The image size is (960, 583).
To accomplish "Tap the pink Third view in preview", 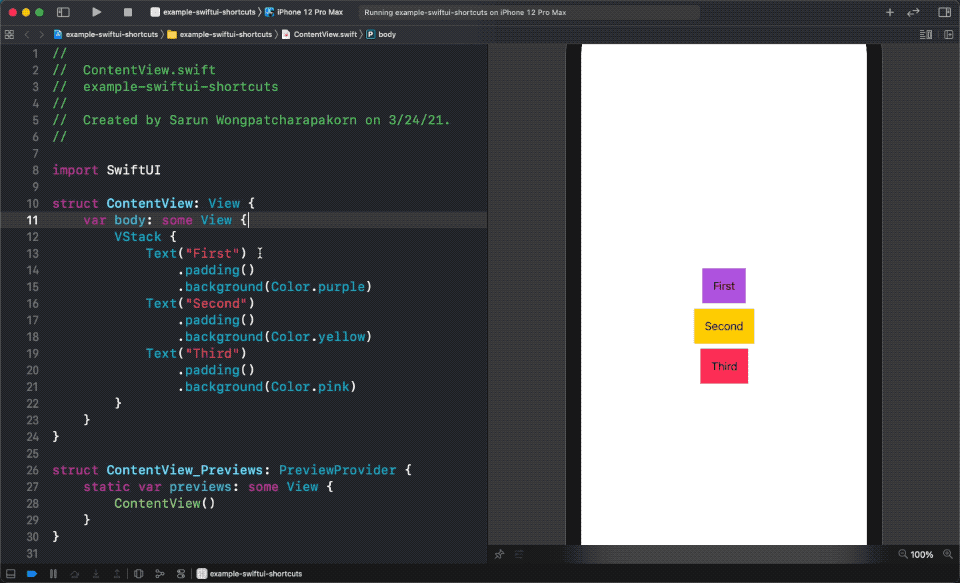I will click(724, 366).
